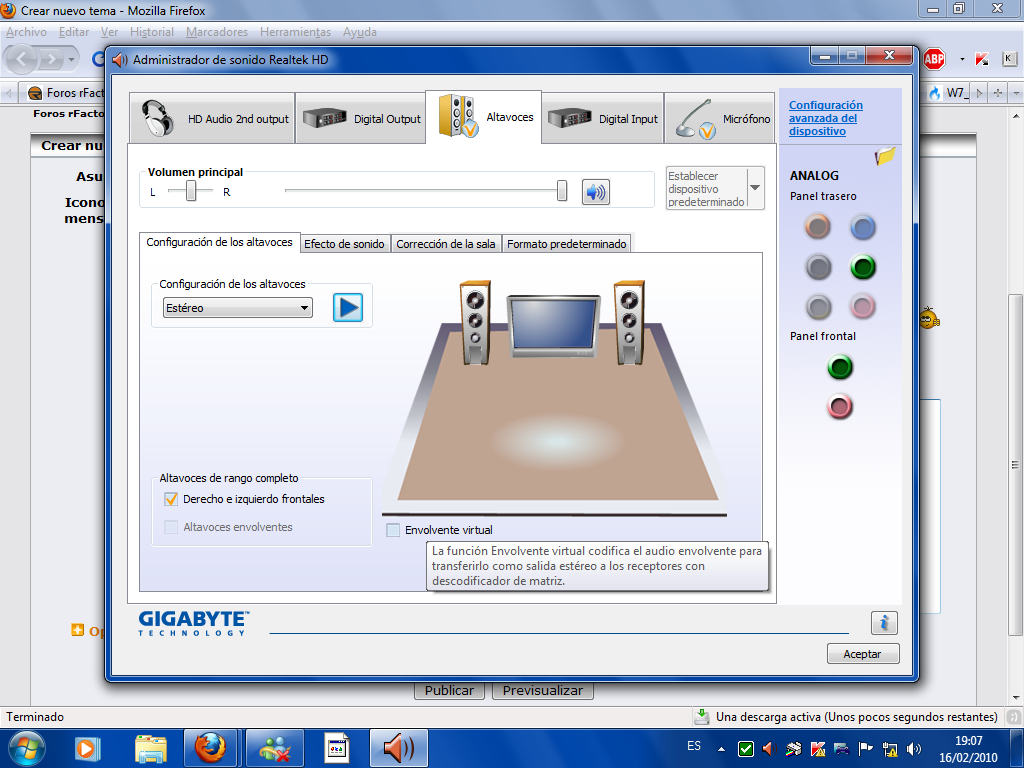This screenshot has height=768, width=1024.
Task: Open the Micrófono tab
Action: pos(719,118)
